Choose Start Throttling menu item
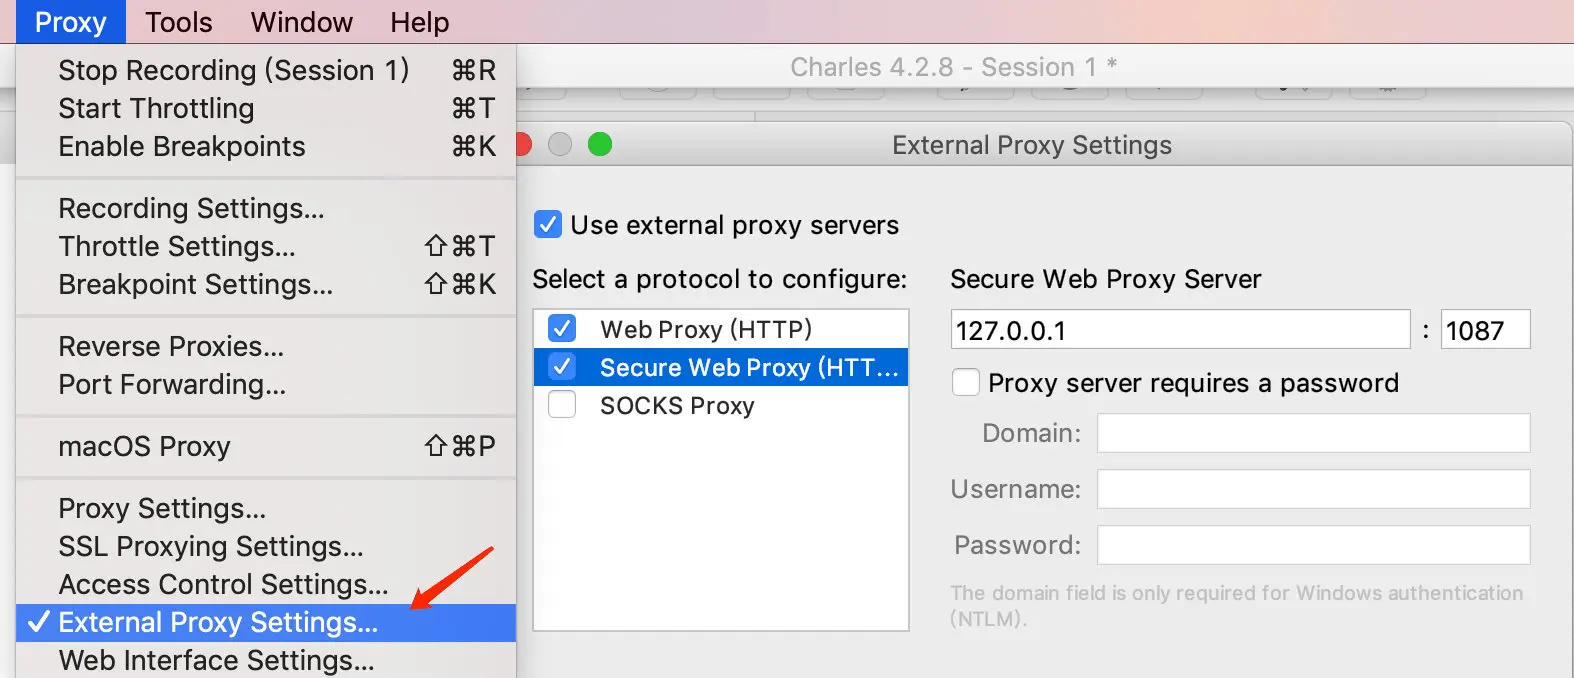Image resolution: width=1574 pixels, height=678 pixels. click(x=156, y=108)
